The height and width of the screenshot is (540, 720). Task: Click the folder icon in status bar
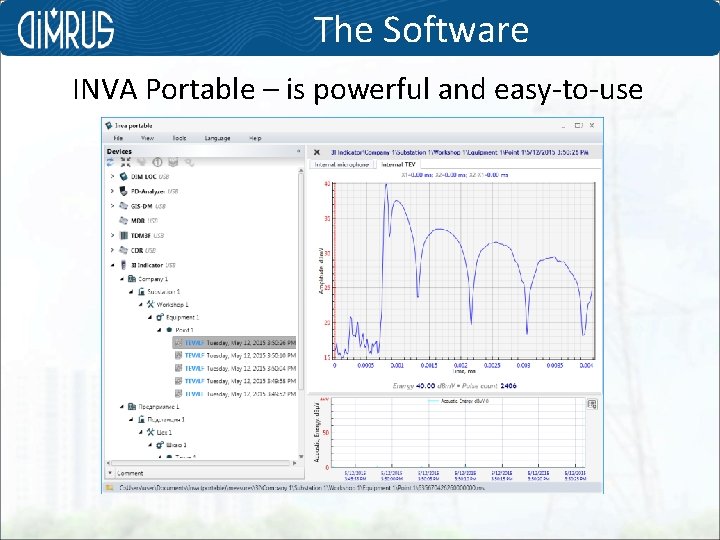(109, 488)
